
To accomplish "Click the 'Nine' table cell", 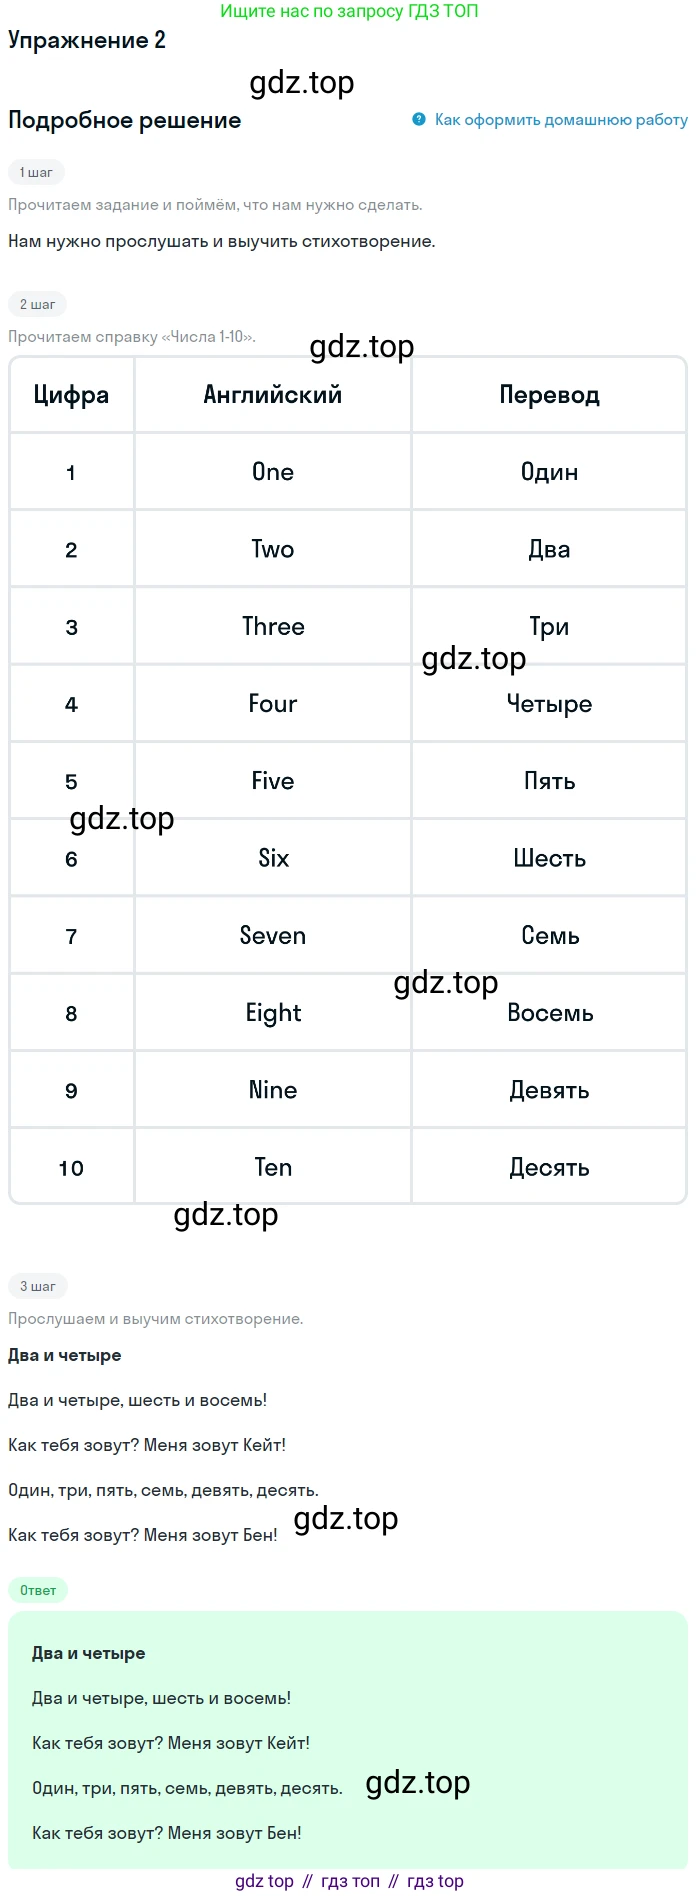I will point(273,1090).
